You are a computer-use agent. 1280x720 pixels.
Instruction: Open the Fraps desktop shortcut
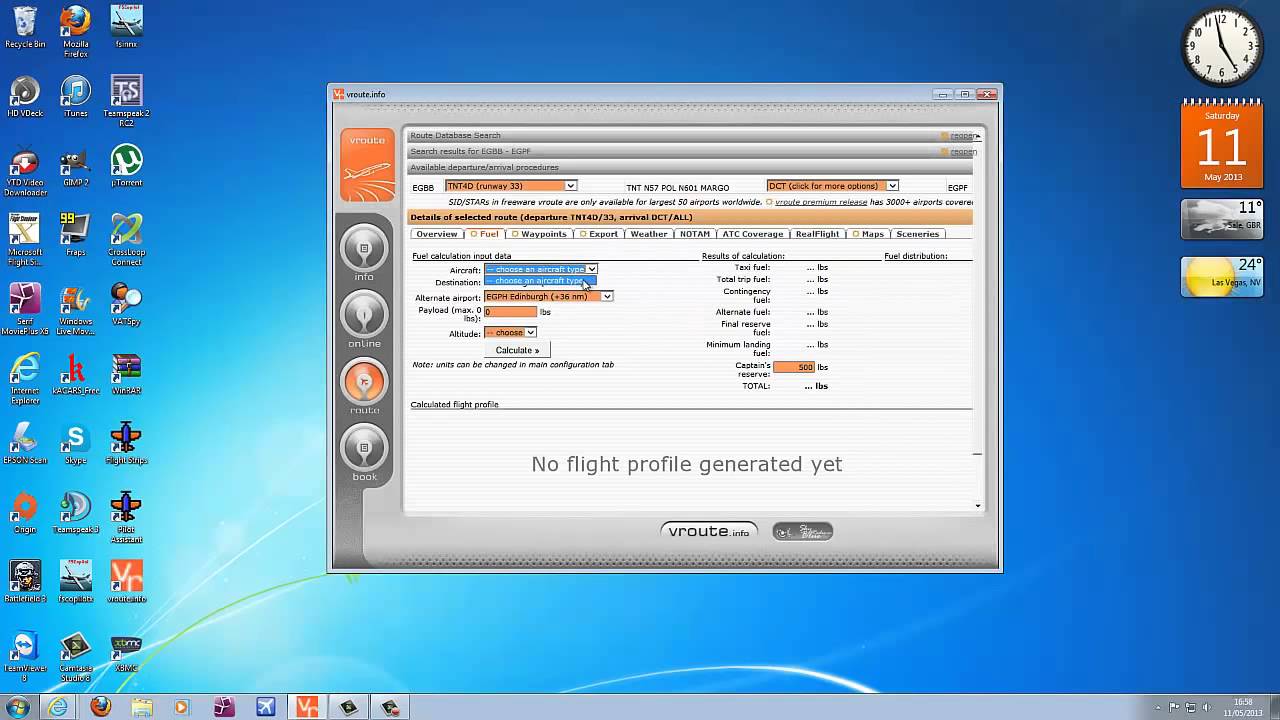point(75,236)
